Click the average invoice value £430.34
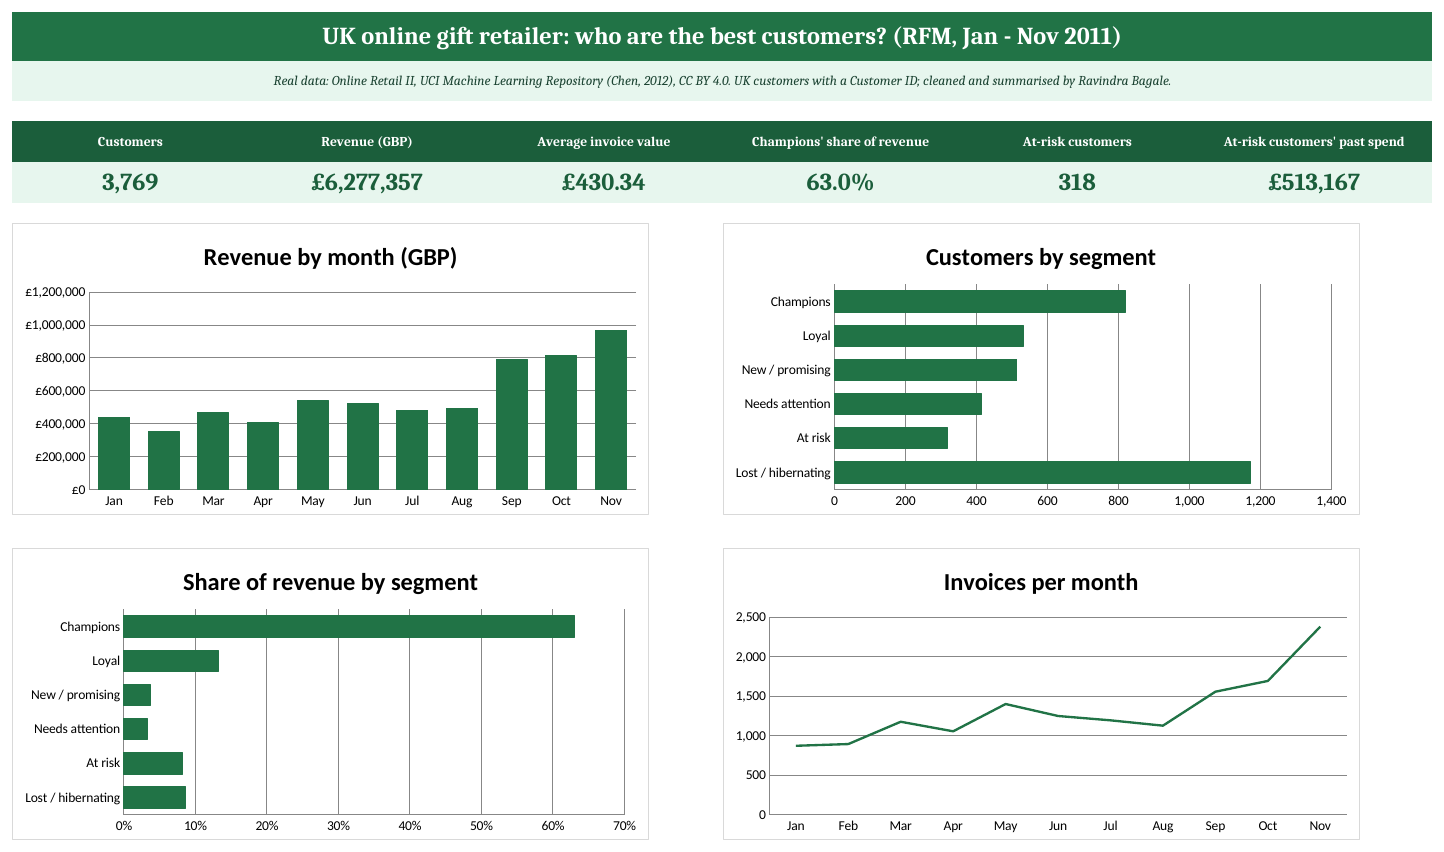 (x=603, y=182)
